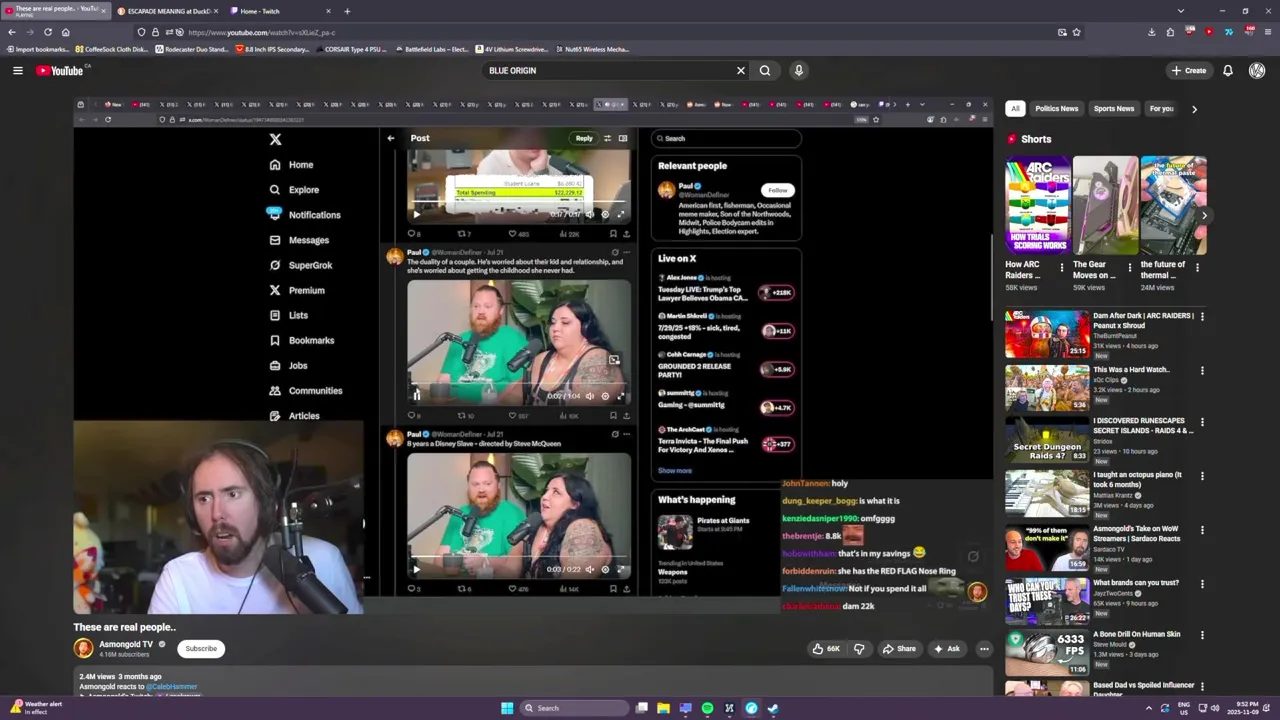Select the Politics News filter chip

[x=1056, y=108]
